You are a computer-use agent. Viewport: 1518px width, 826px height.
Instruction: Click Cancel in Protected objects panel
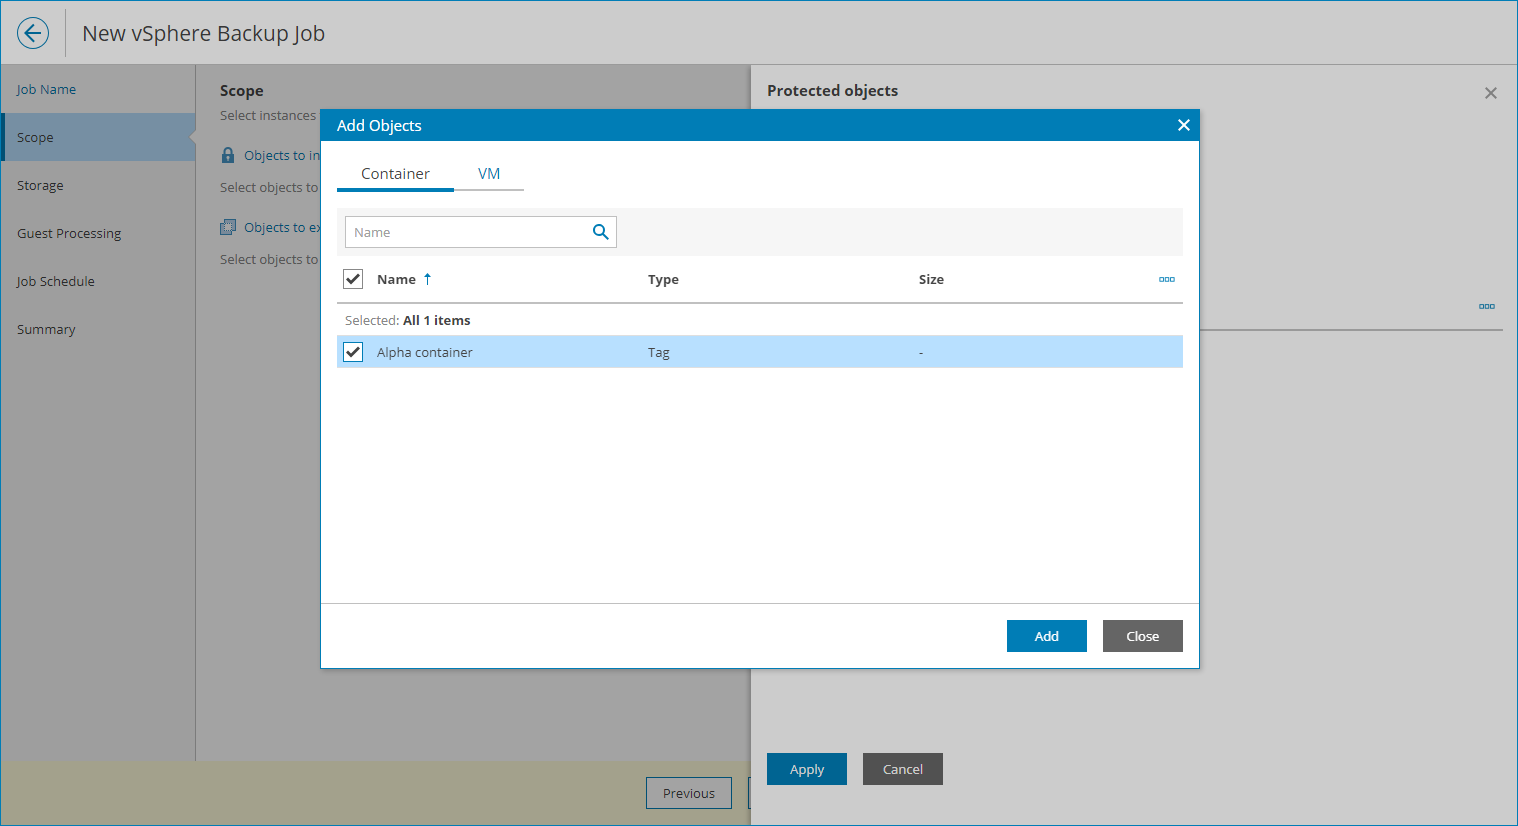(x=902, y=769)
